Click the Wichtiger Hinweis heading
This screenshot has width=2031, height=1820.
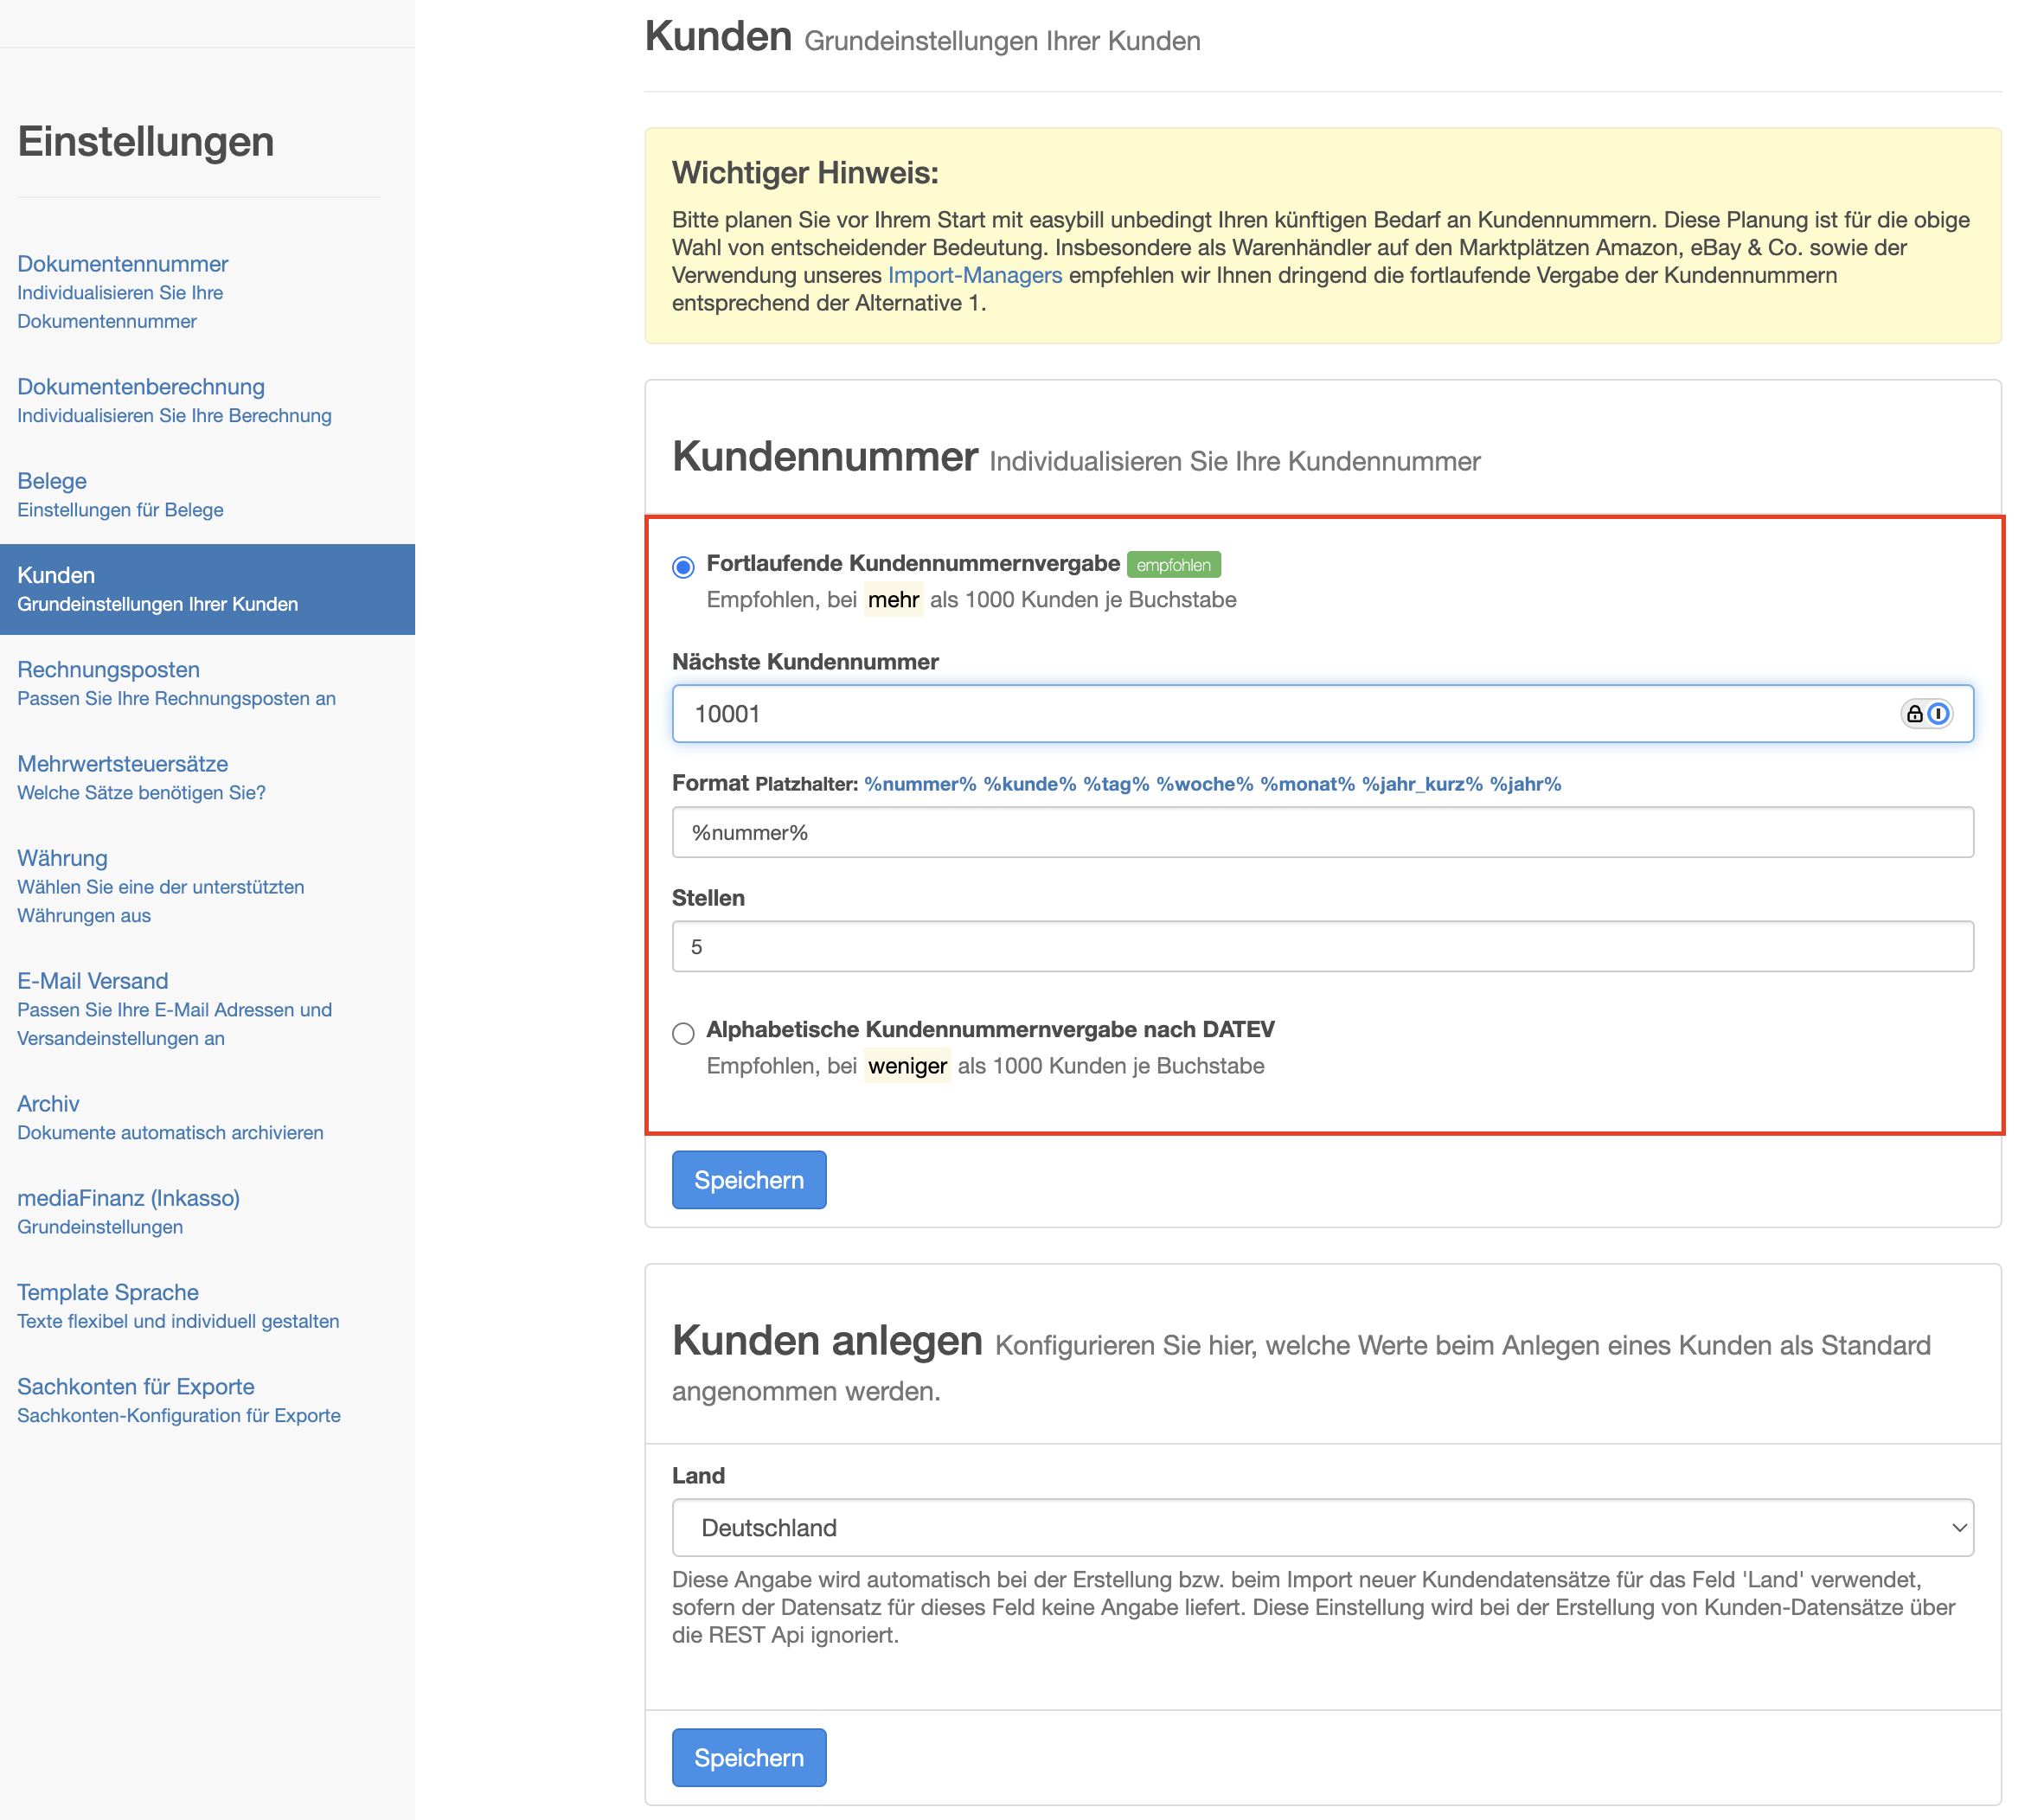(805, 173)
